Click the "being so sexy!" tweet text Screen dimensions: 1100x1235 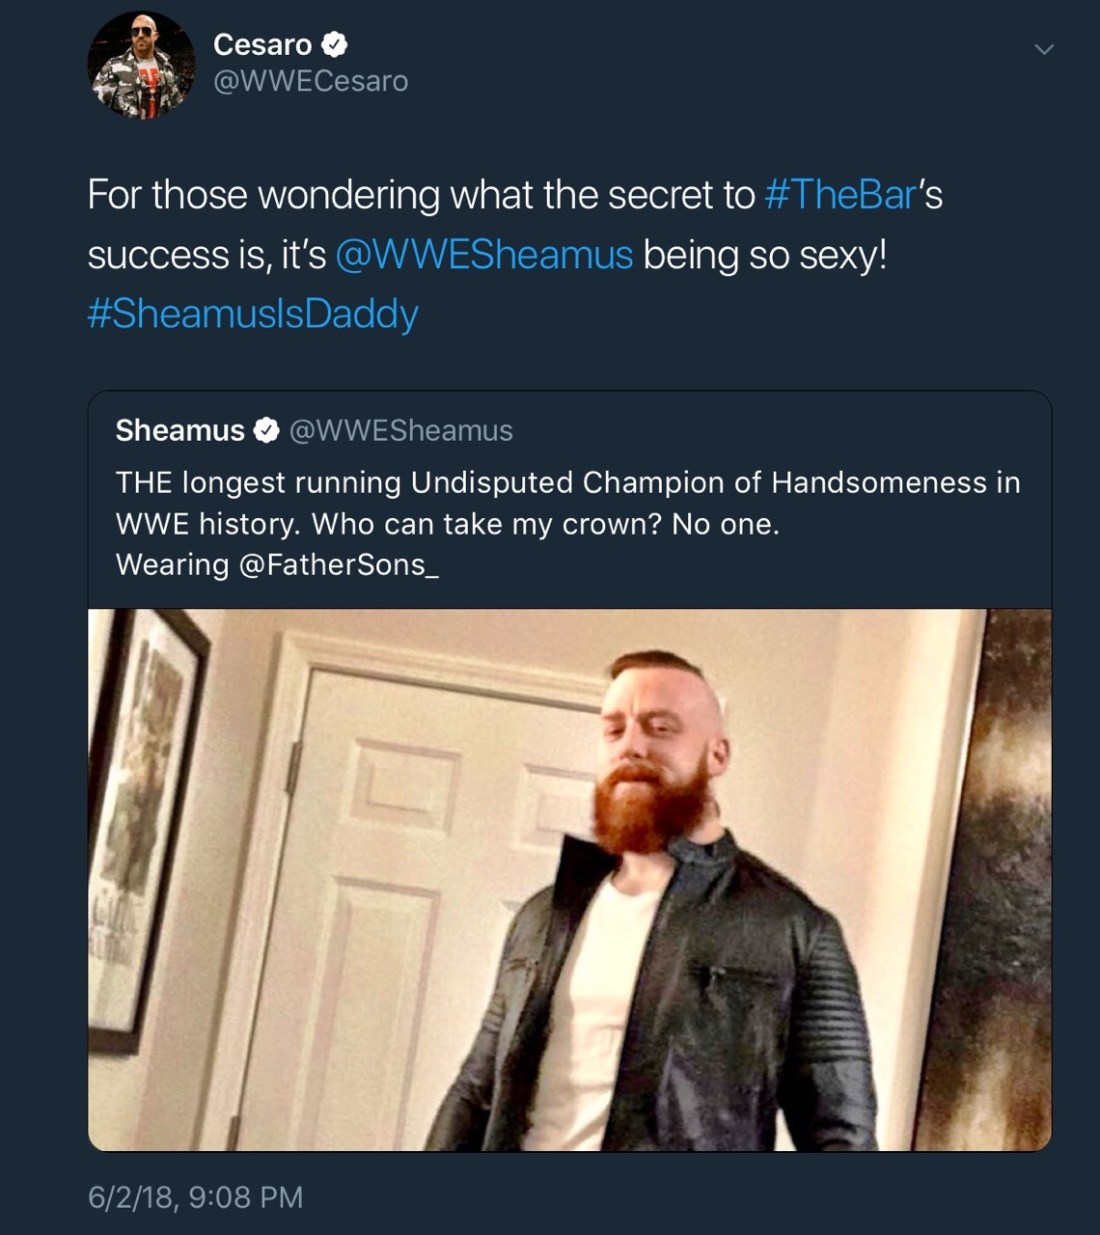(x=765, y=255)
